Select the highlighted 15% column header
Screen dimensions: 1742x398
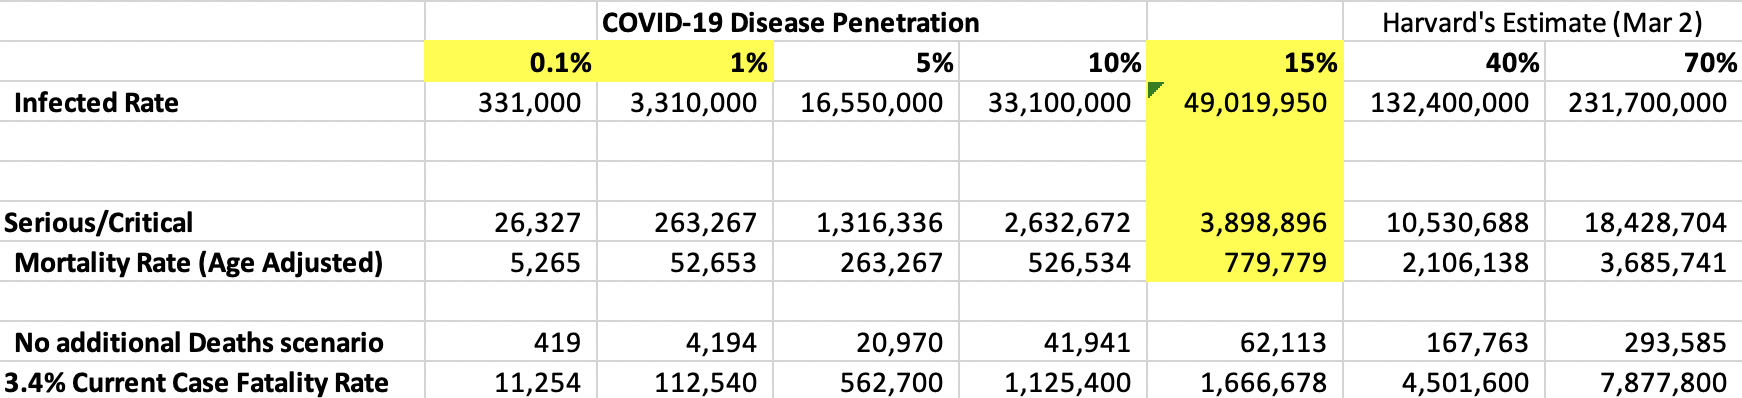pos(1245,62)
